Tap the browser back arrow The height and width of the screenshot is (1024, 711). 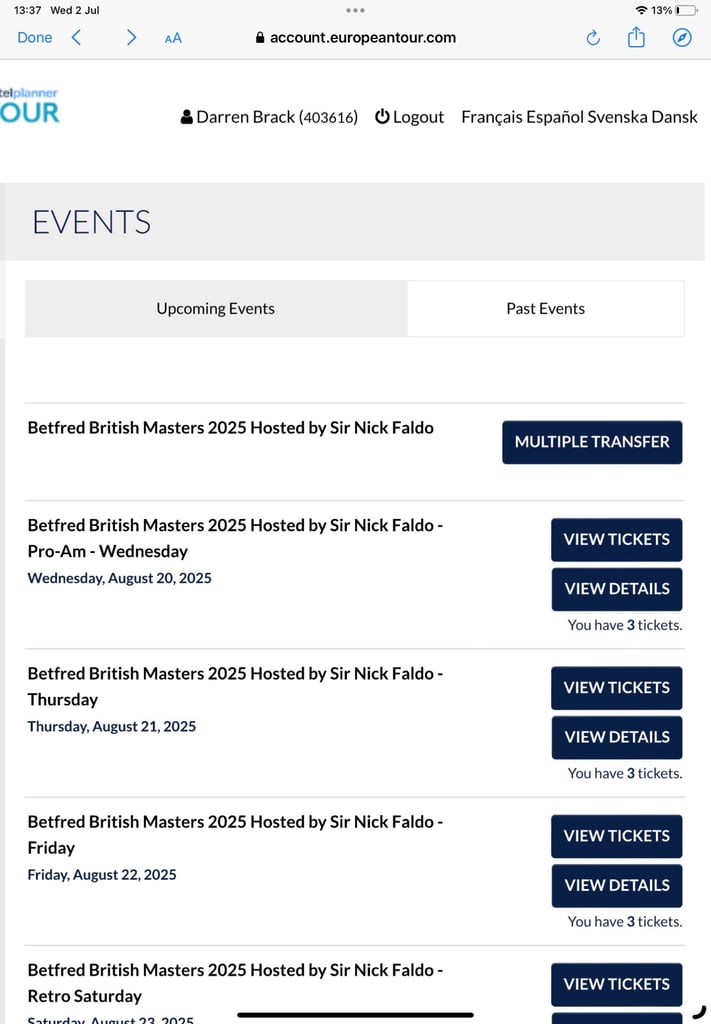76,37
